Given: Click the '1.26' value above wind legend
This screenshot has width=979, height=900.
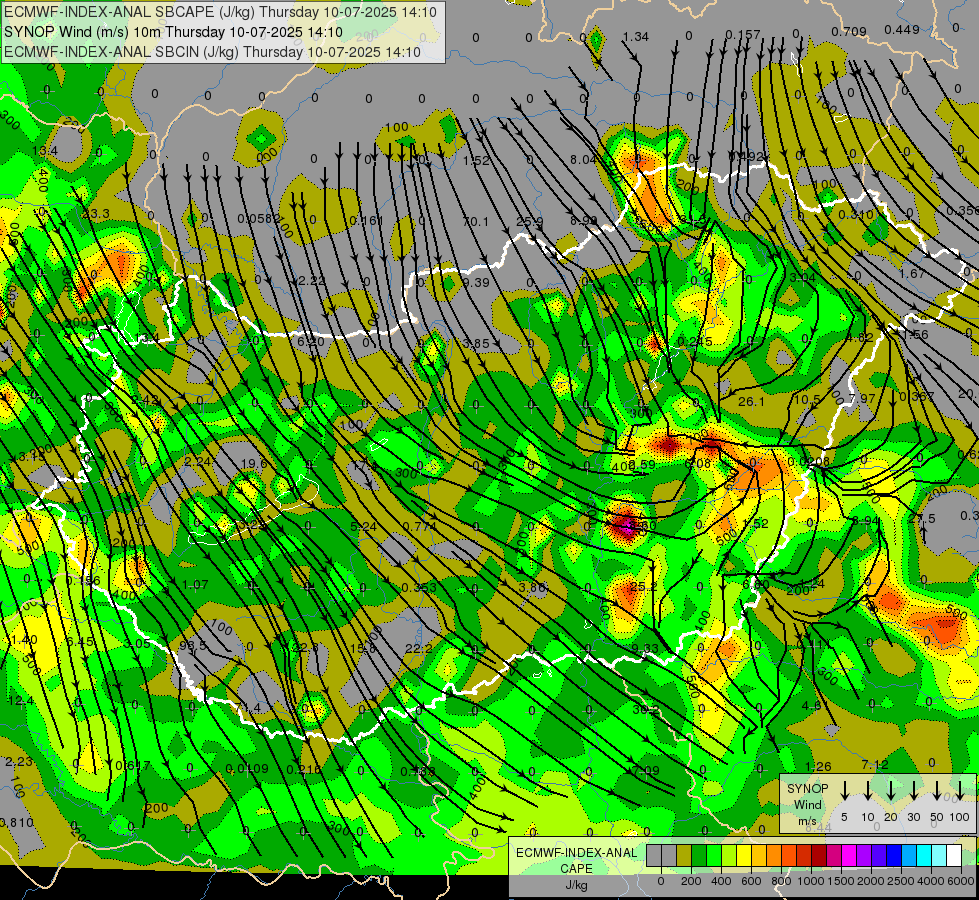Looking at the screenshot, I should tap(818, 767).
